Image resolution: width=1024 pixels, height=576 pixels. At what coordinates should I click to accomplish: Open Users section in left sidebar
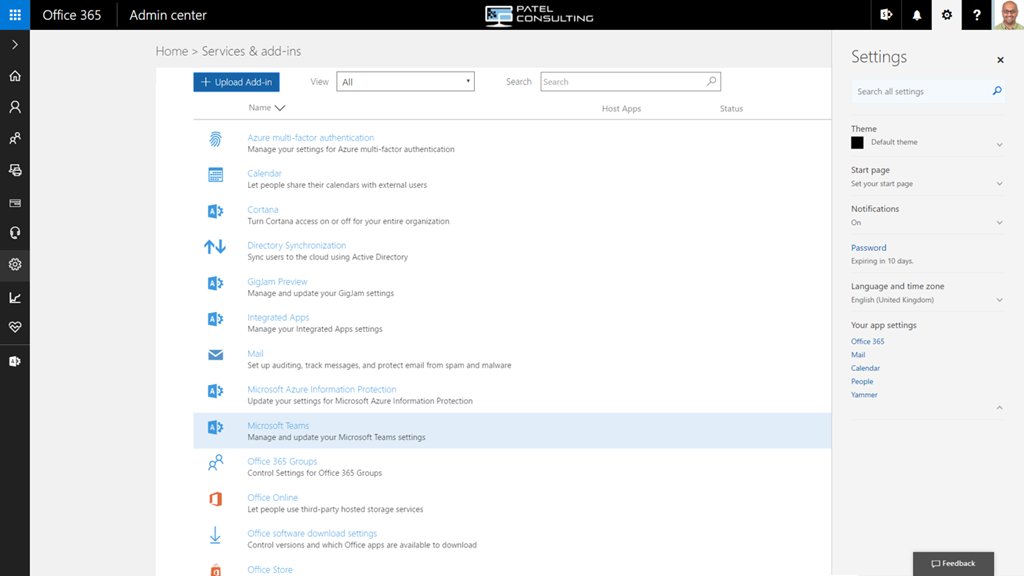tap(15, 107)
